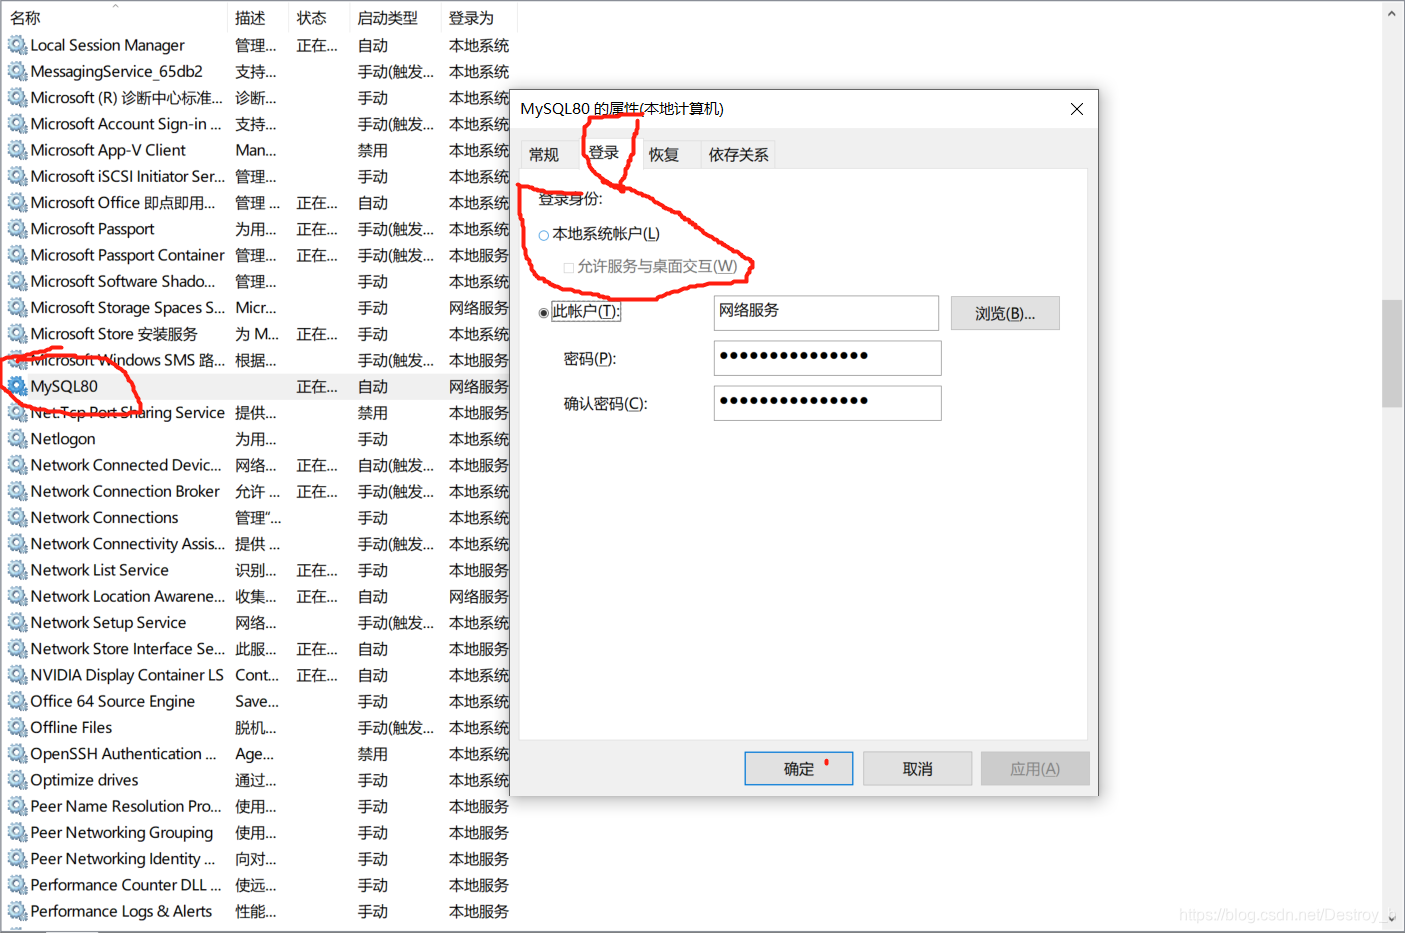Image resolution: width=1405 pixels, height=933 pixels.
Task: Switch to the 登录 tab
Action: point(604,152)
